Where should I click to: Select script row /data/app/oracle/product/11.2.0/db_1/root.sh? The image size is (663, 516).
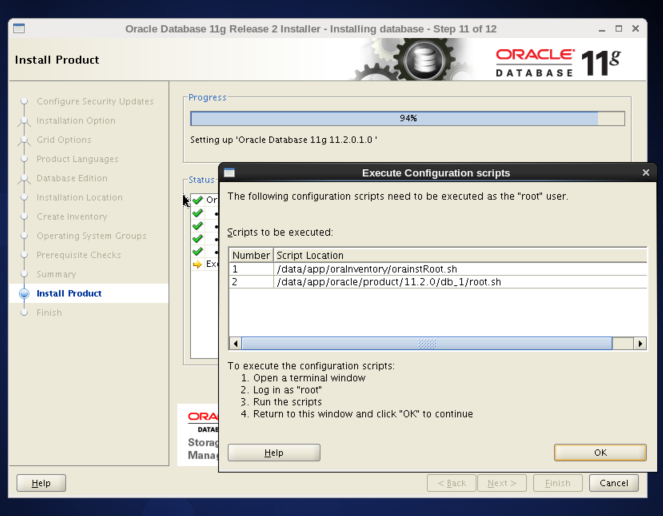(438, 282)
